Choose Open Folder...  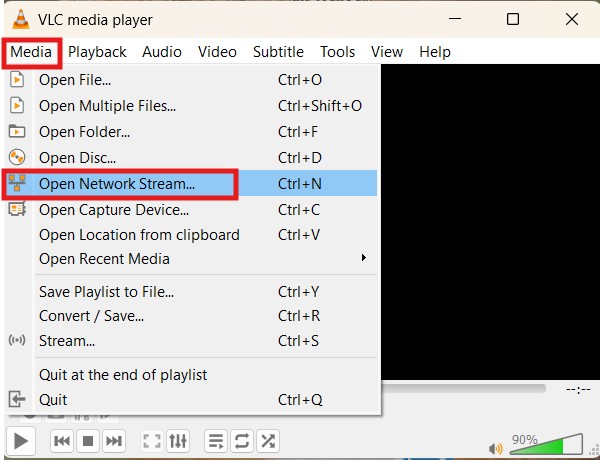[x=191, y=132]
